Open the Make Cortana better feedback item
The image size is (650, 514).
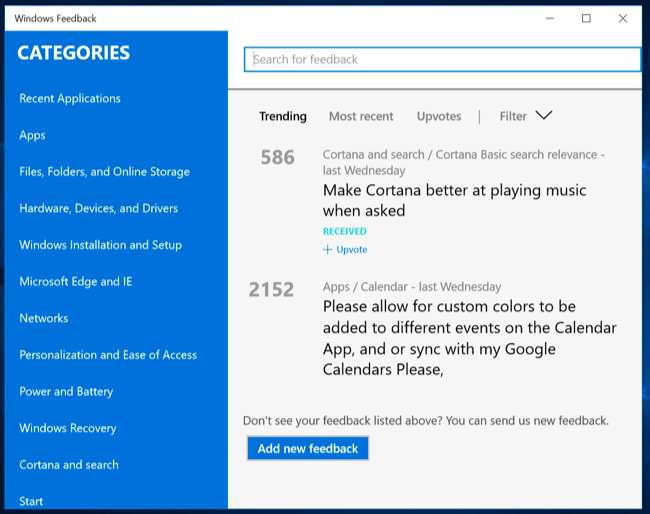[454, 200]
